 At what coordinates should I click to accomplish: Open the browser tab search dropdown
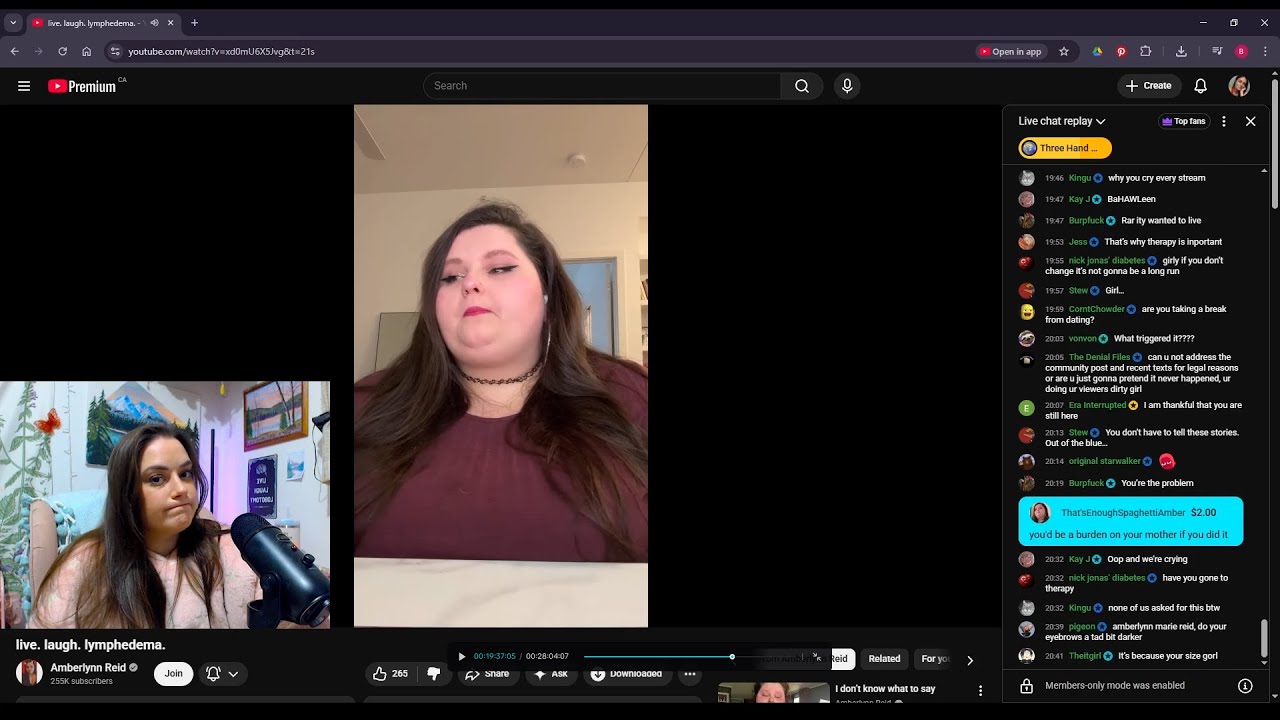(13, 23)
